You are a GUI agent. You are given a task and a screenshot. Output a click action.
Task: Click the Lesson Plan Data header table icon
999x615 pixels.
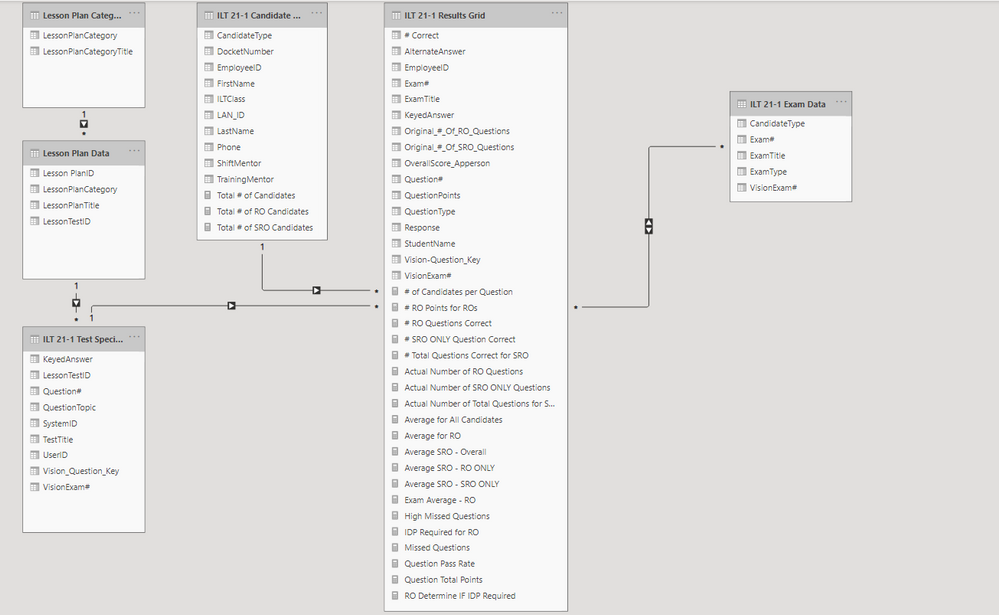tap(35, 153)
